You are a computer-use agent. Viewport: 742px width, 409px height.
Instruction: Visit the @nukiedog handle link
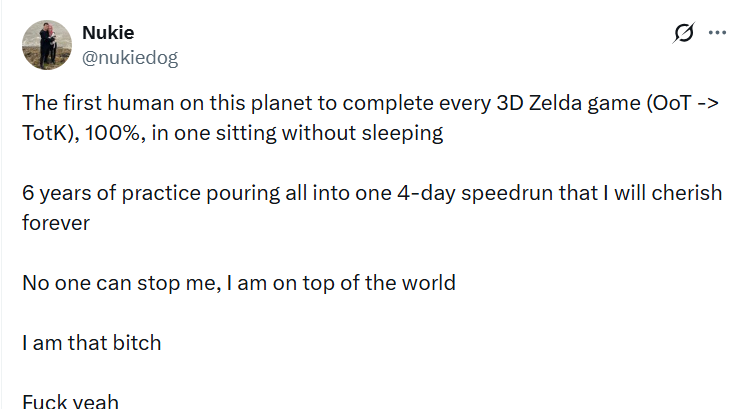coord(130,57)
